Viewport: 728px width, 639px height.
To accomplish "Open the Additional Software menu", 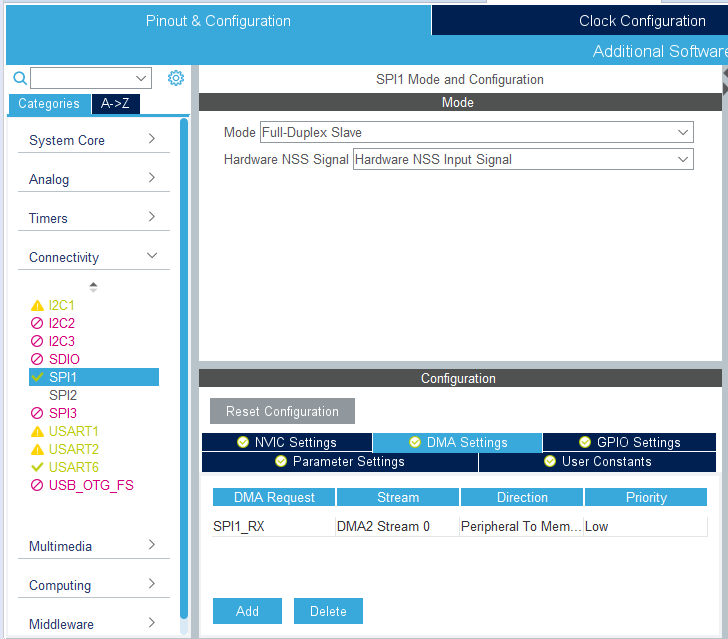I will click(660, 51).
